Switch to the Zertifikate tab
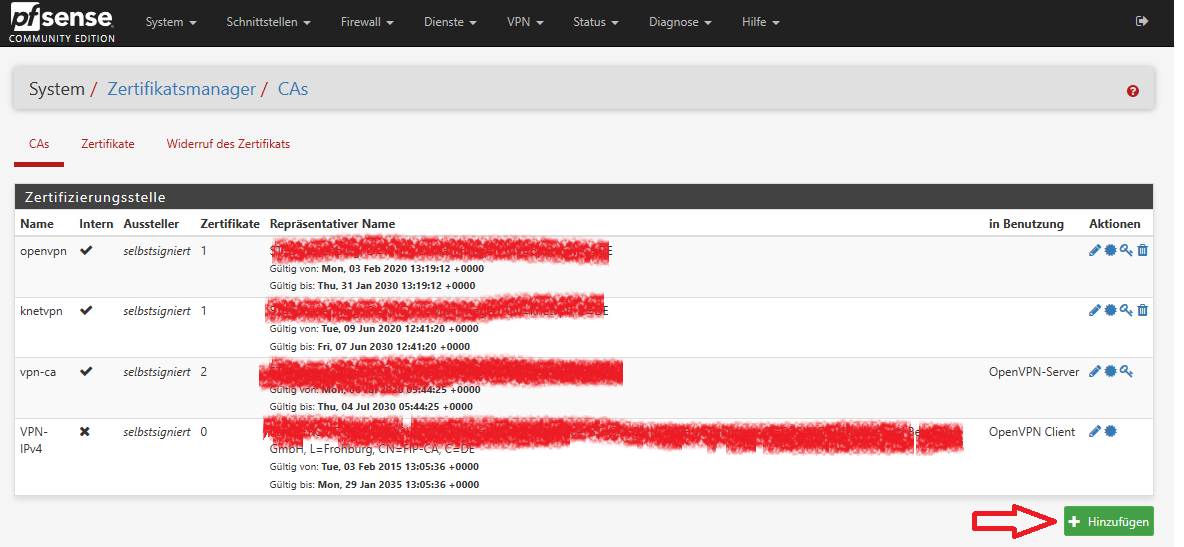Screen dimensions: 1184x547 pos(108,144)
